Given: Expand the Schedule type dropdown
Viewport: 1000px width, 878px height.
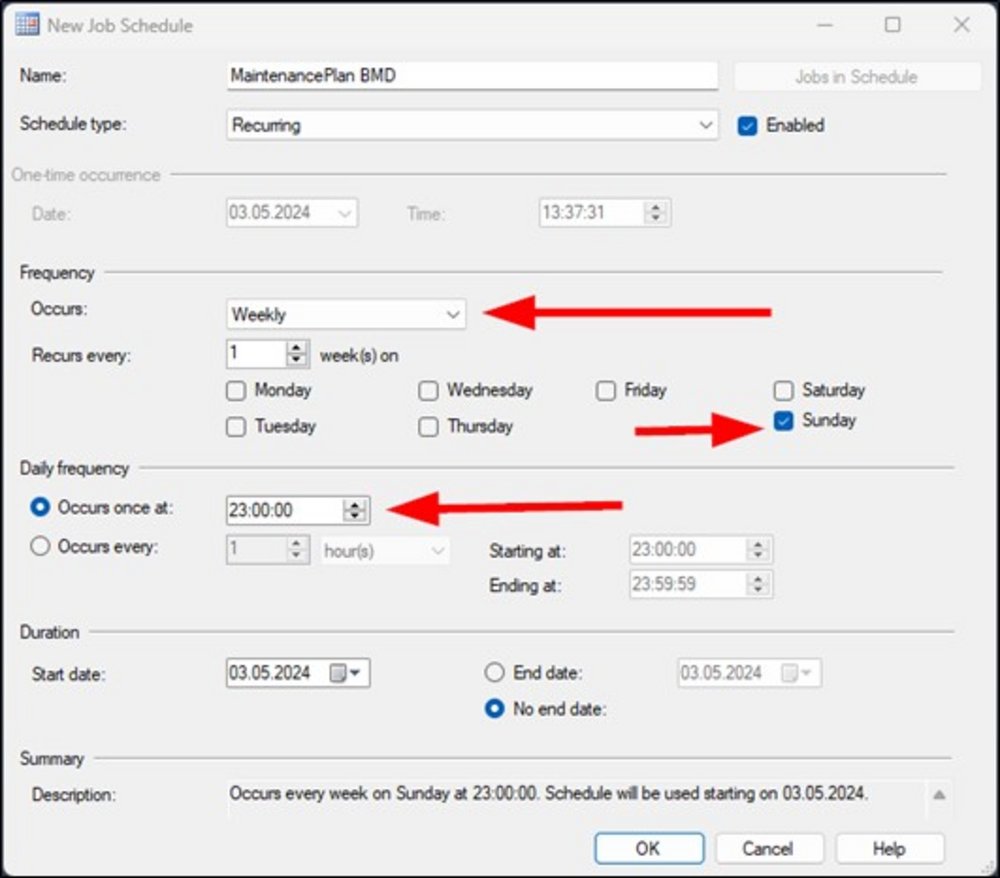Looking at the screenshot, I should [x=707, y=126].
